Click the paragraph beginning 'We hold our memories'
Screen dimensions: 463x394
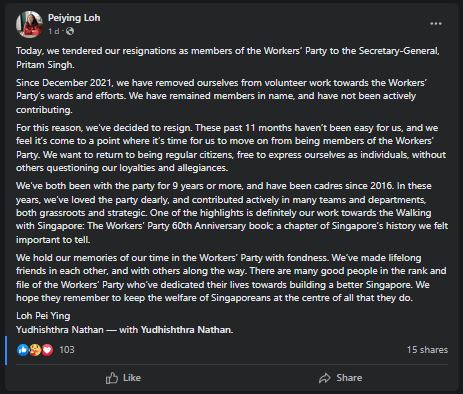[x=231, y=278]
